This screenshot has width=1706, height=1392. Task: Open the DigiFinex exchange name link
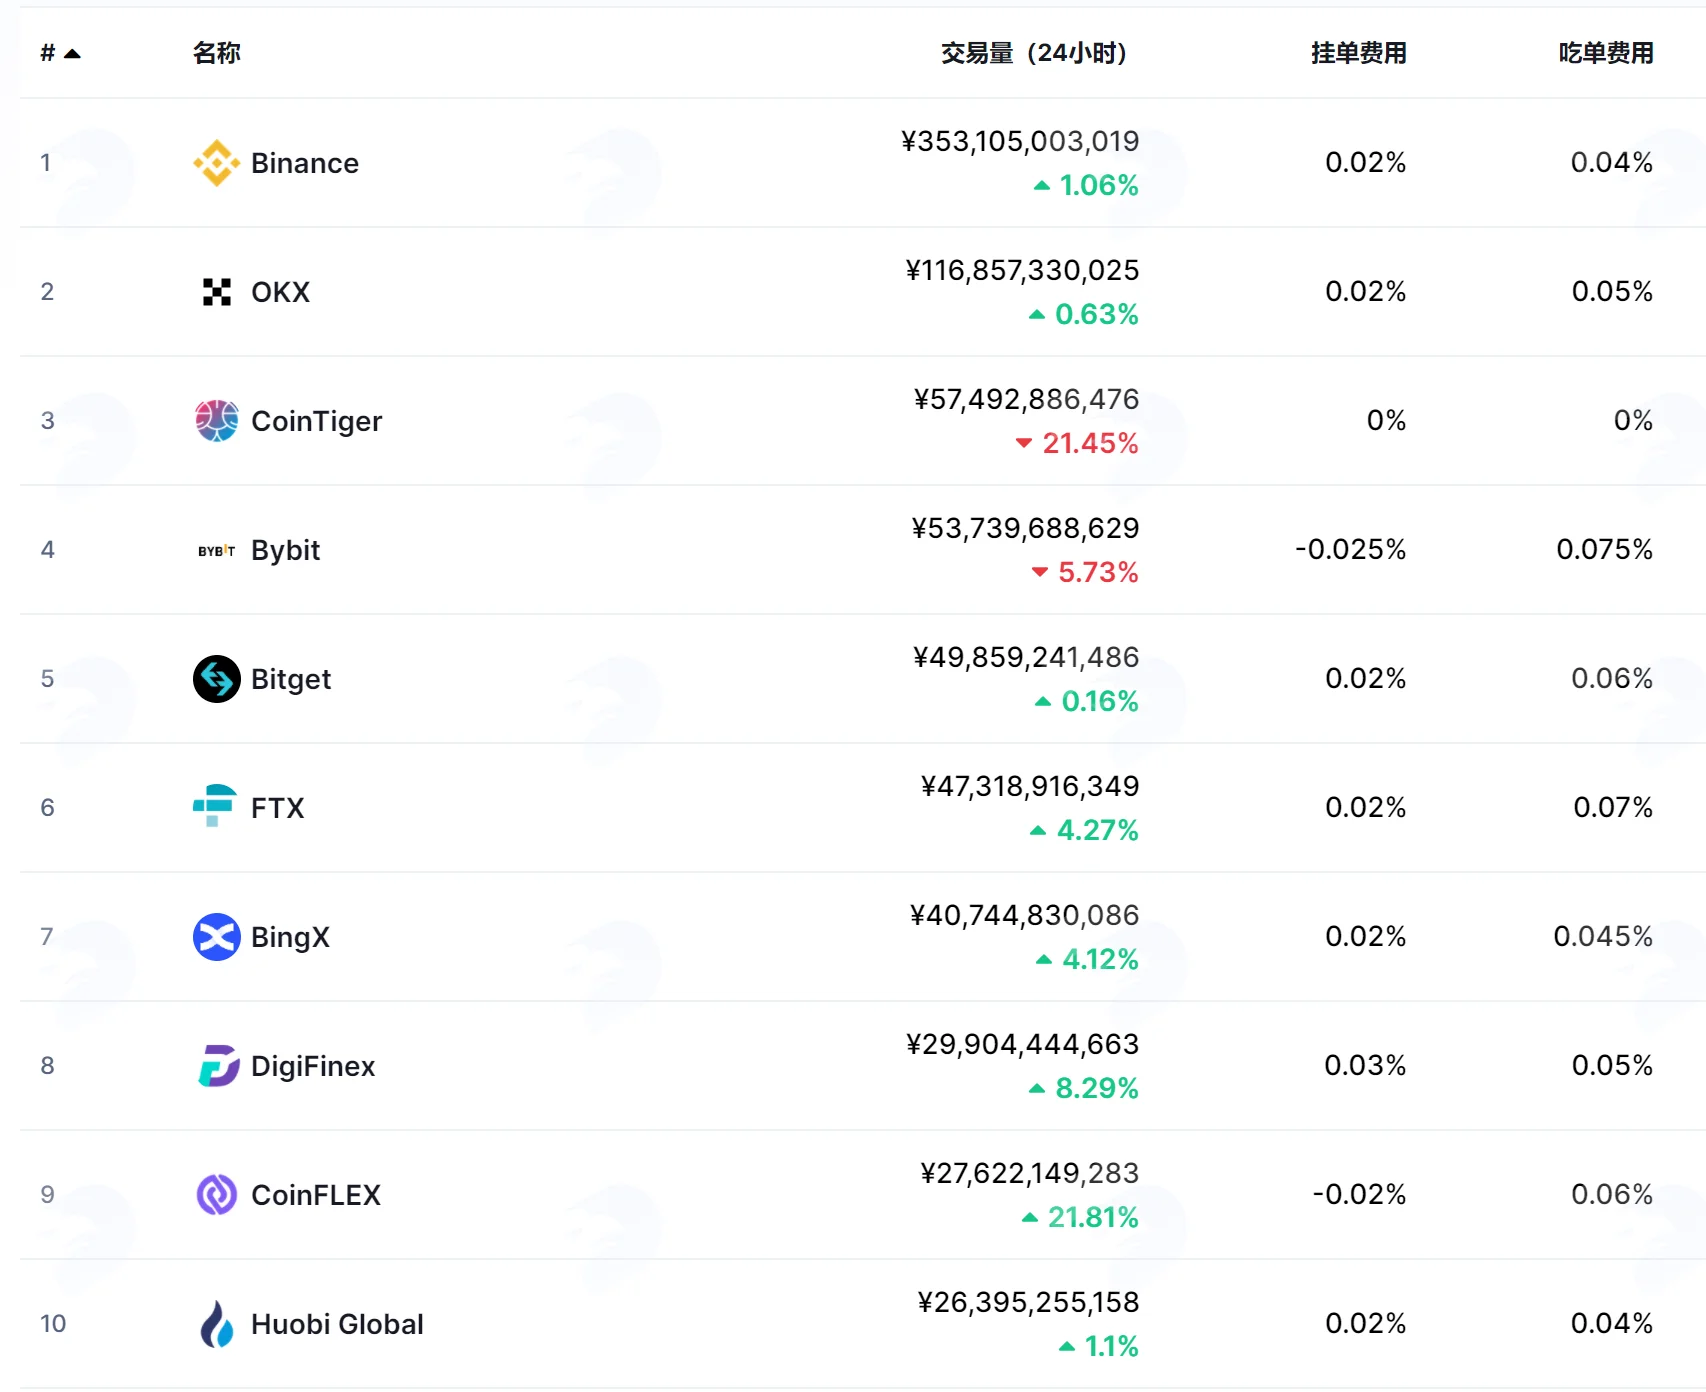click(313, 1066)
